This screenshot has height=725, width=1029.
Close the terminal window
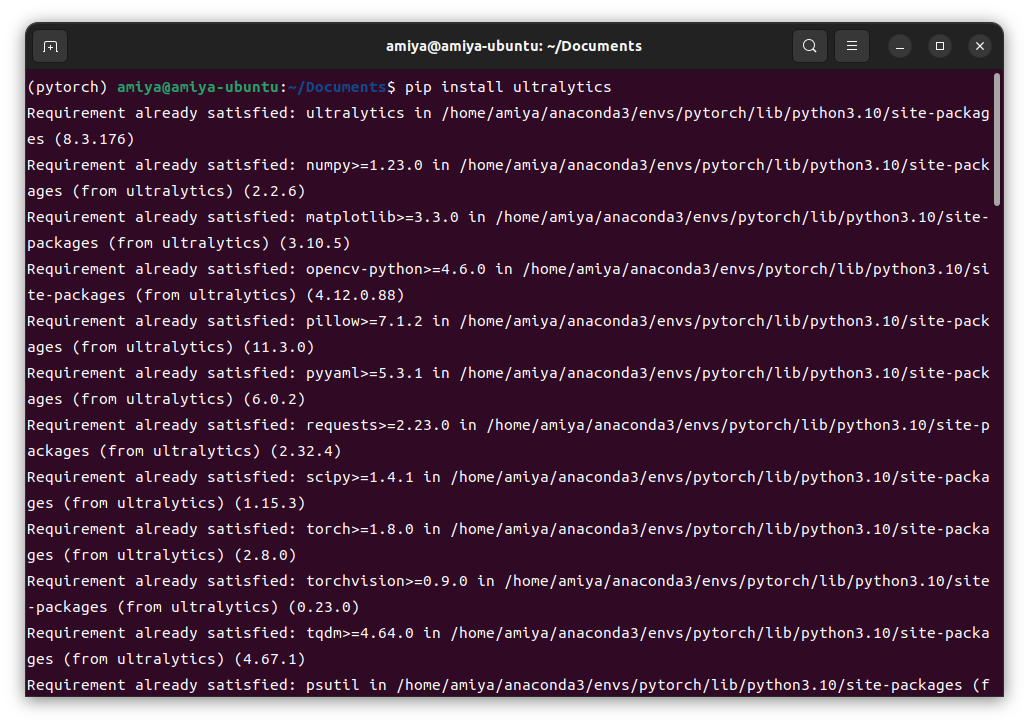[979, 46]
